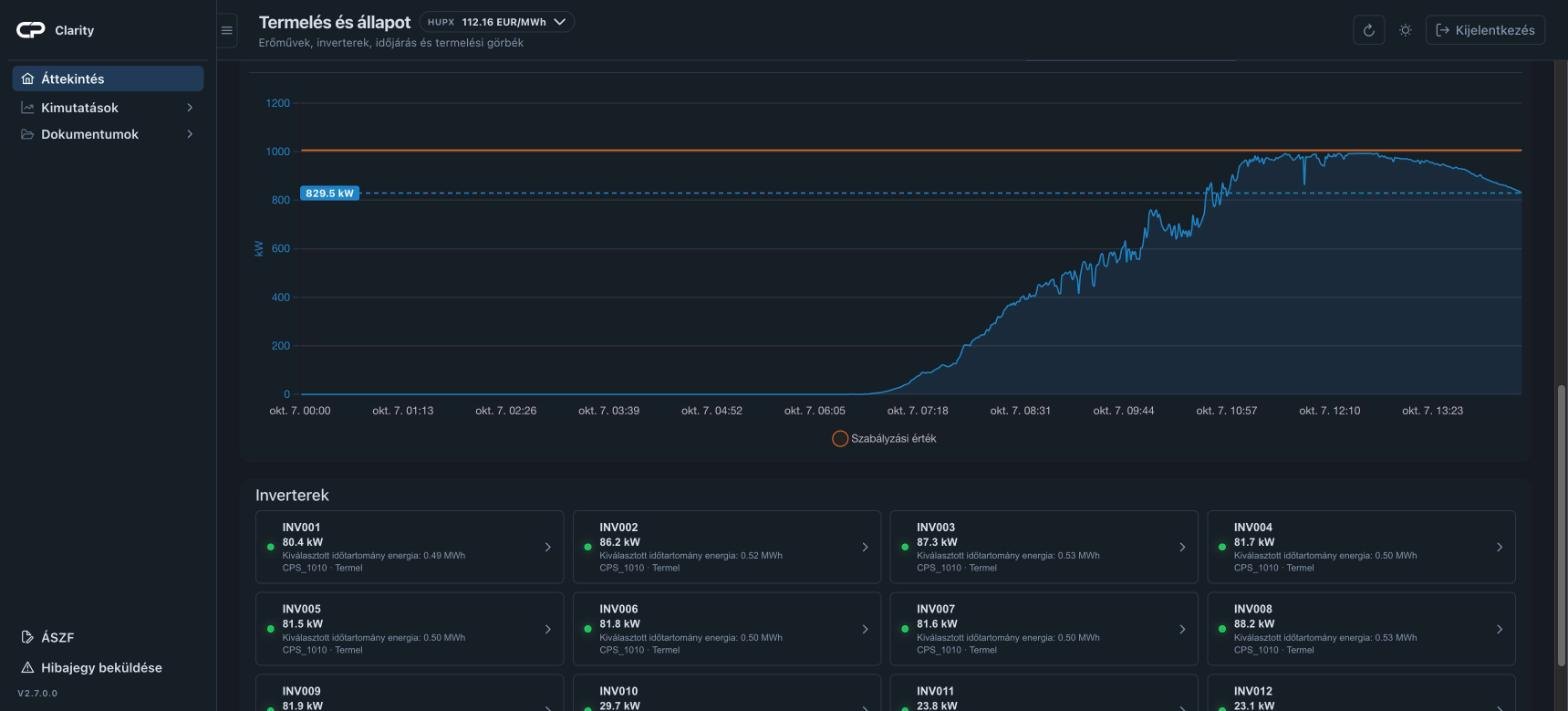
Task: Click the INV006 card chevron
Action: coord(865,629)
